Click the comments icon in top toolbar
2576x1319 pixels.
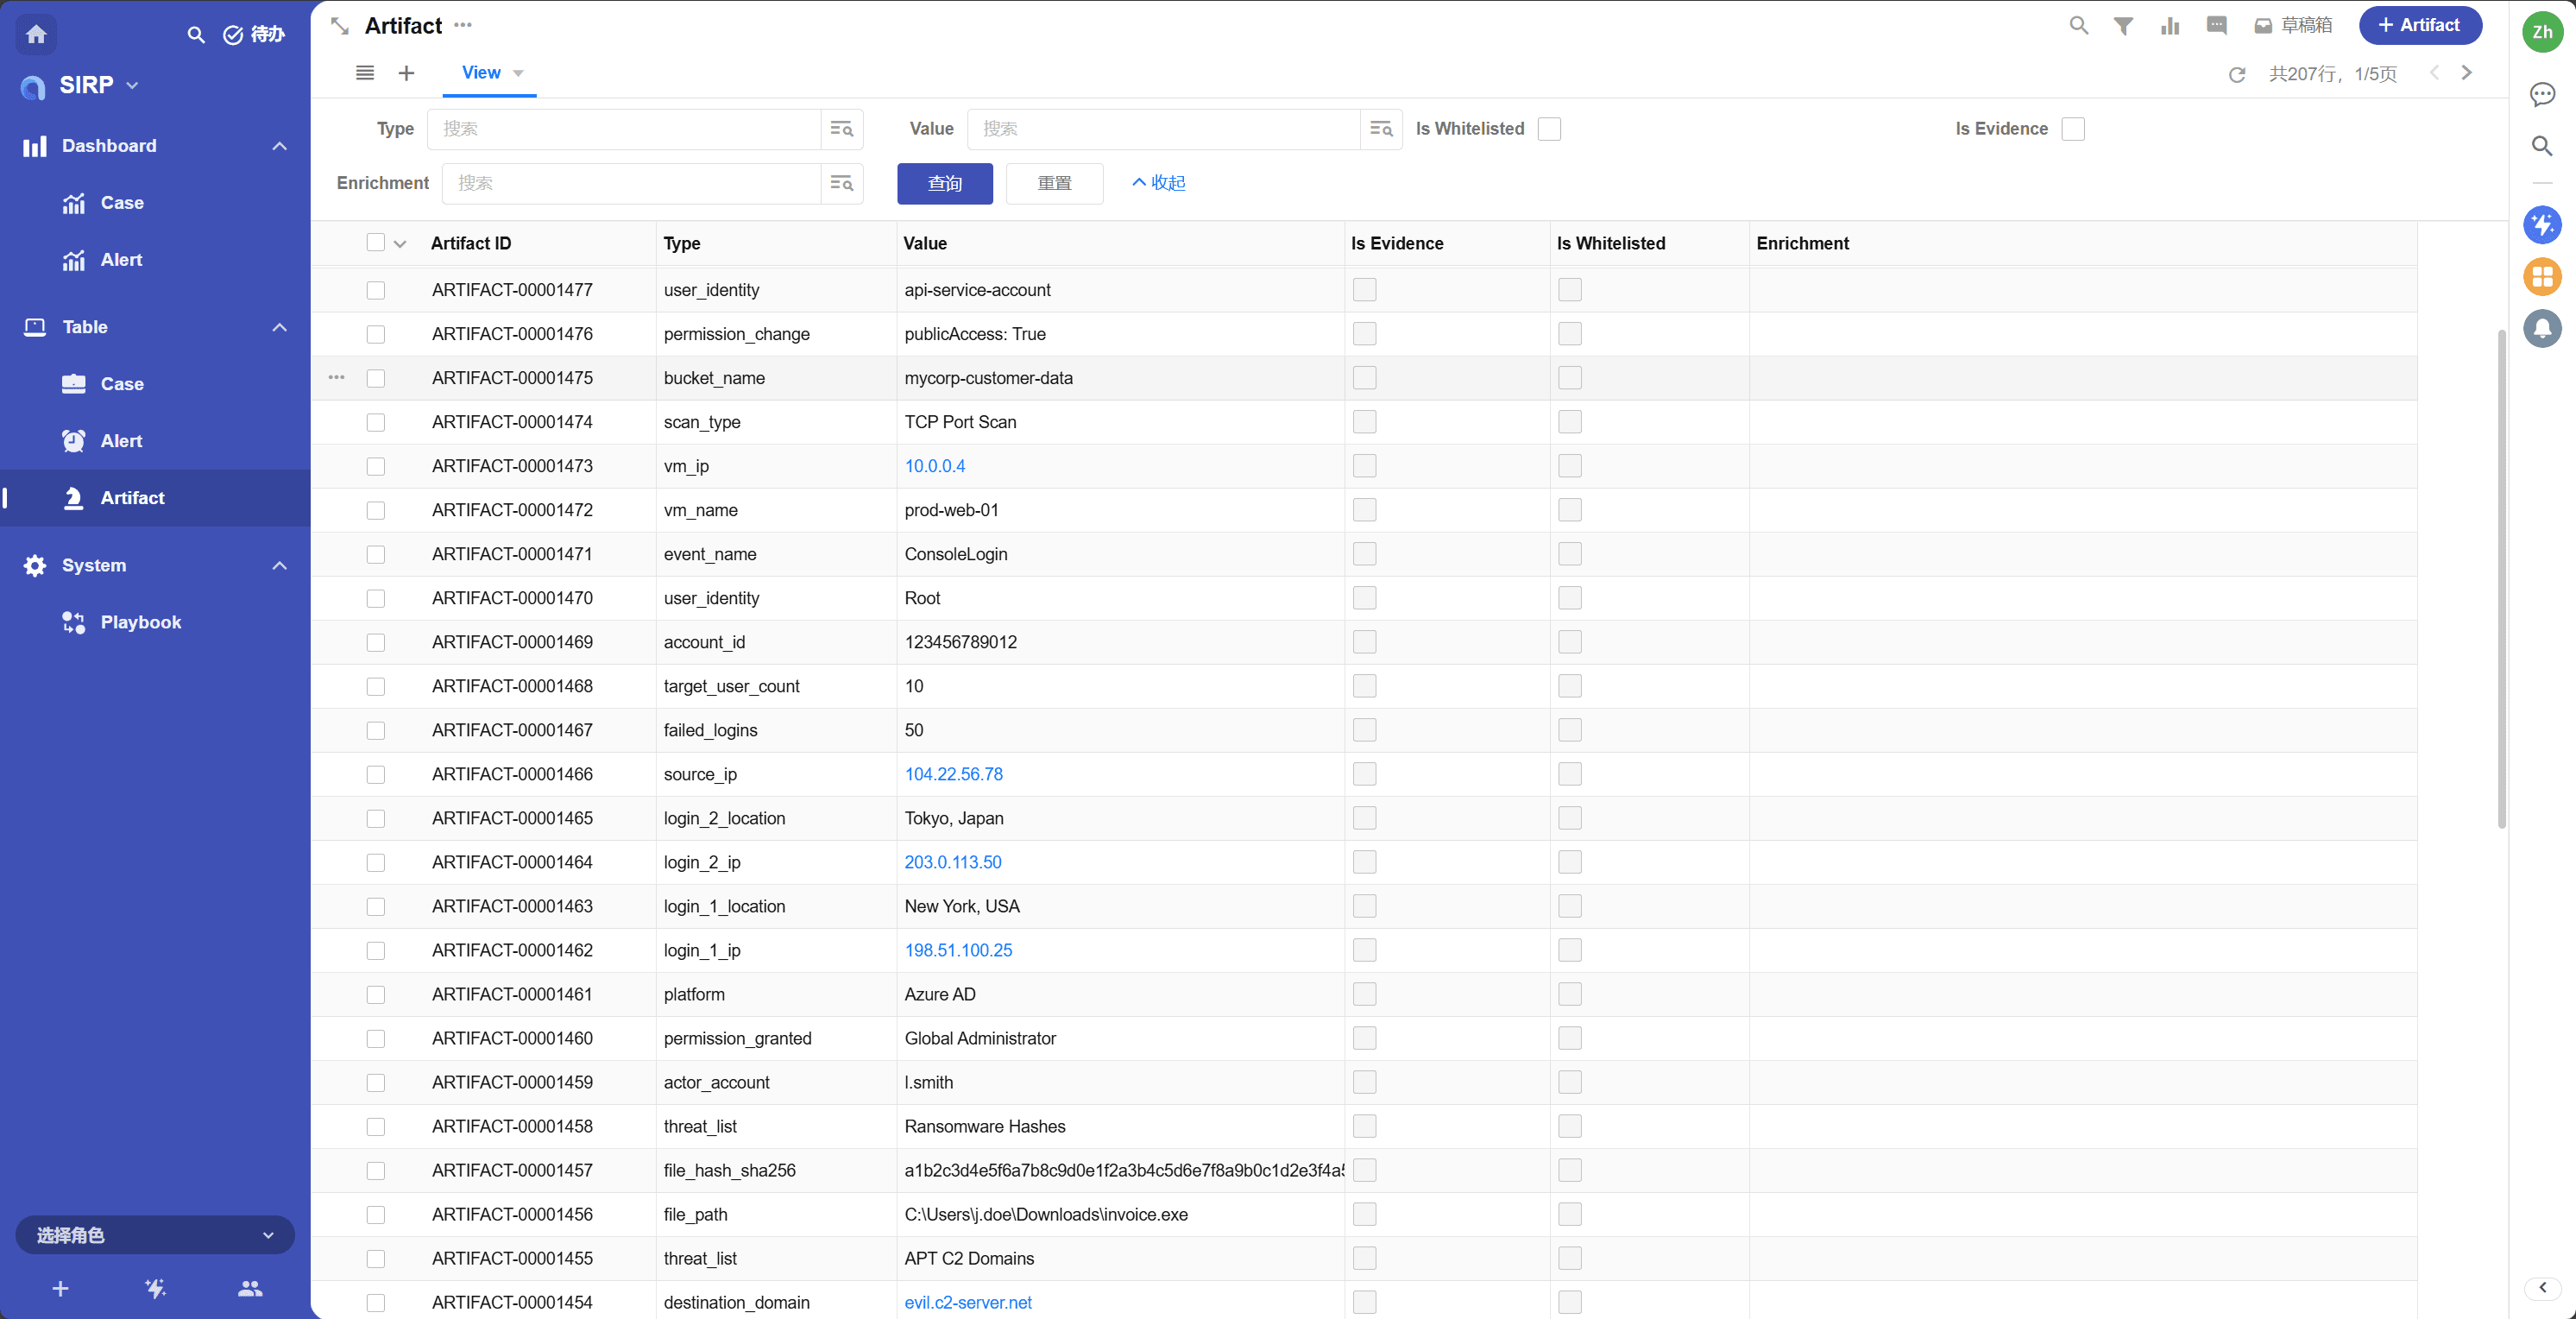pyautogui.click(x=2216, y=26)
